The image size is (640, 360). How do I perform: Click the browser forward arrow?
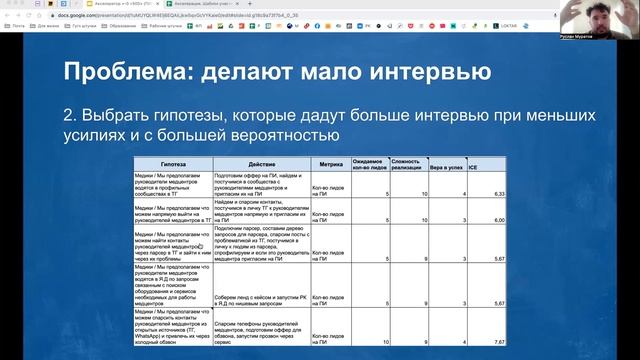pyautogui.click(x=18, y=15)
